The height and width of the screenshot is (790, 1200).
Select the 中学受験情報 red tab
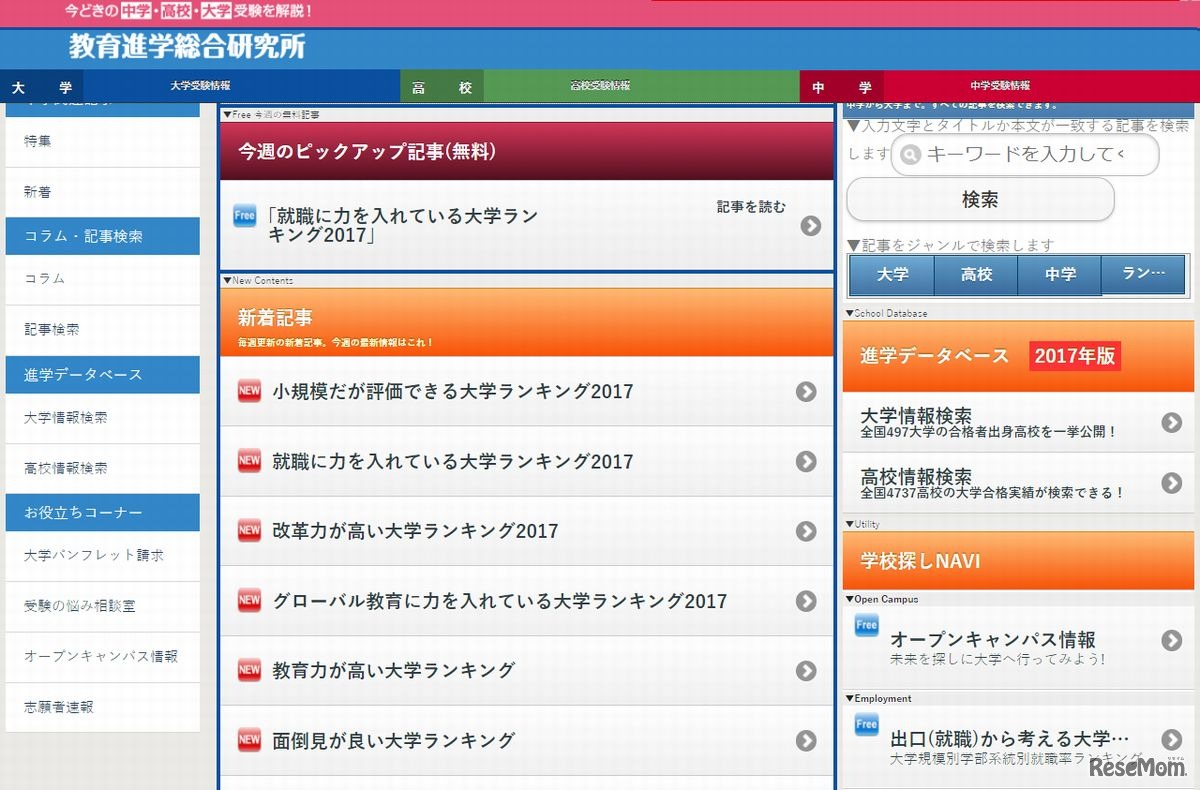point(1000,86)
